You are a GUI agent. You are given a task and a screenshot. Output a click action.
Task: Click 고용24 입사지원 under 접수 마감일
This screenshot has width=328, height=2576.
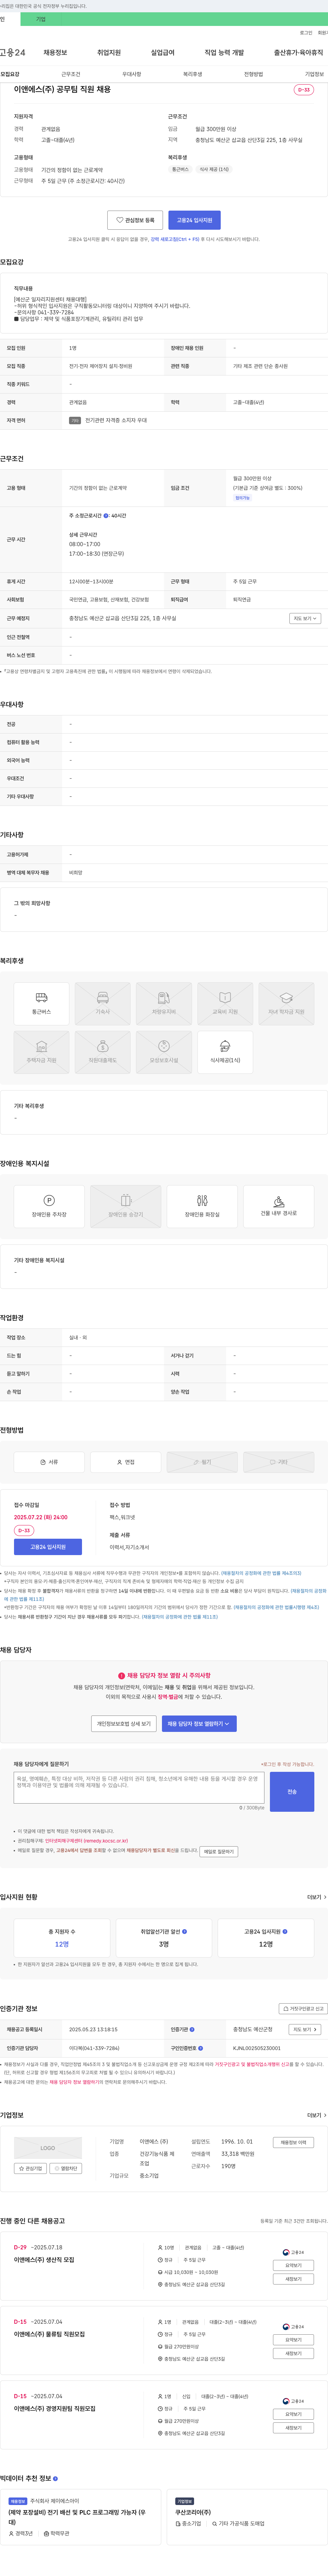pos(48,1547)
